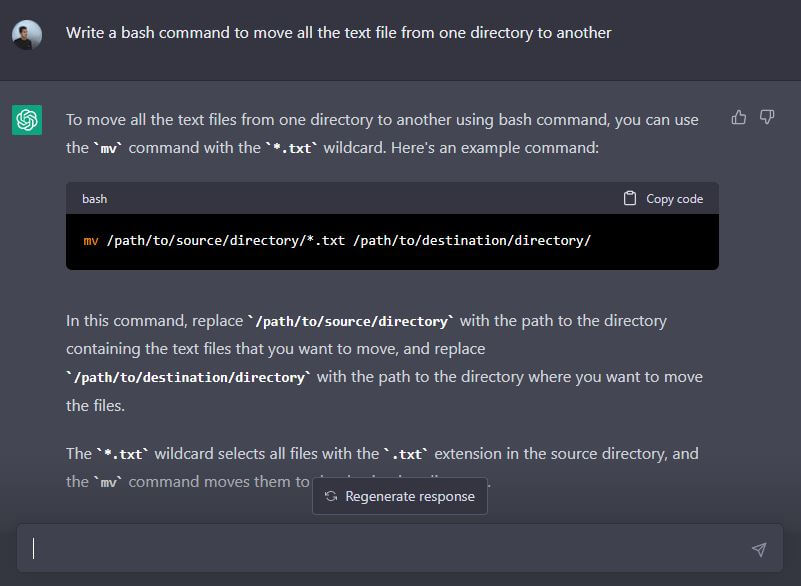Click the orange mv keyword in code block
This screenshot has height=586, width=801.
tap(90, 241)
